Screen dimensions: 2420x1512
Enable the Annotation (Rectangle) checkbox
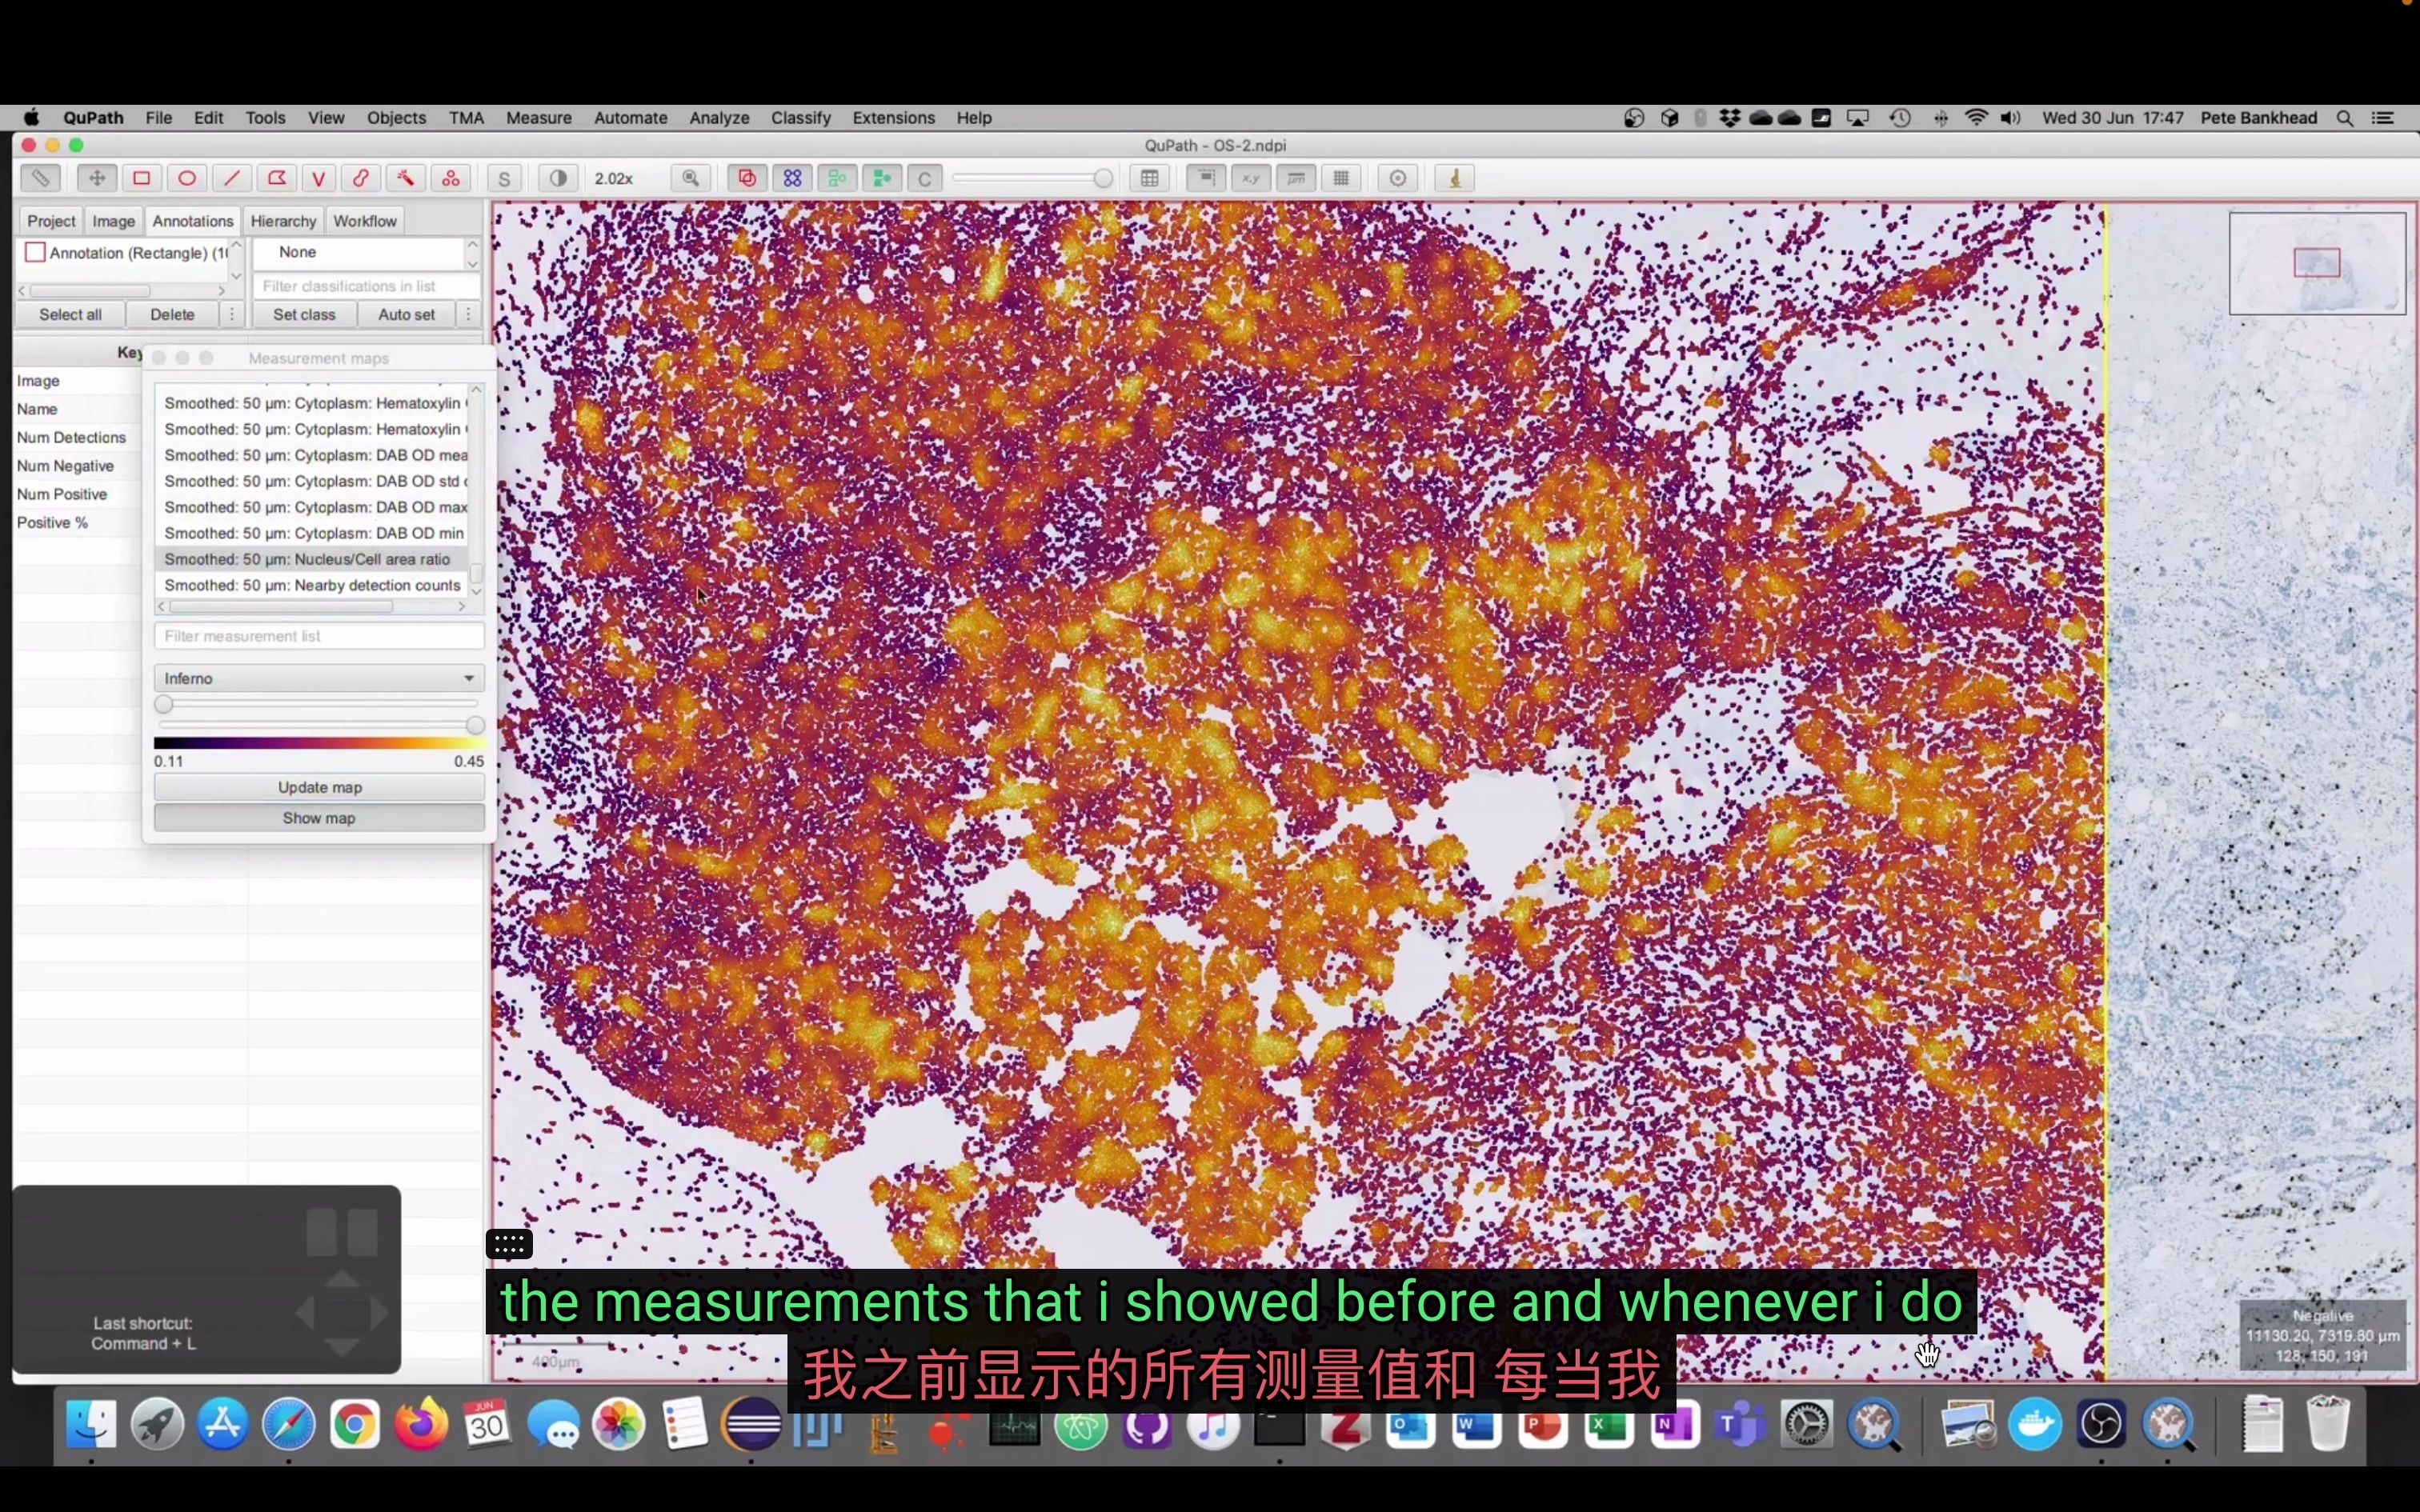35,251
